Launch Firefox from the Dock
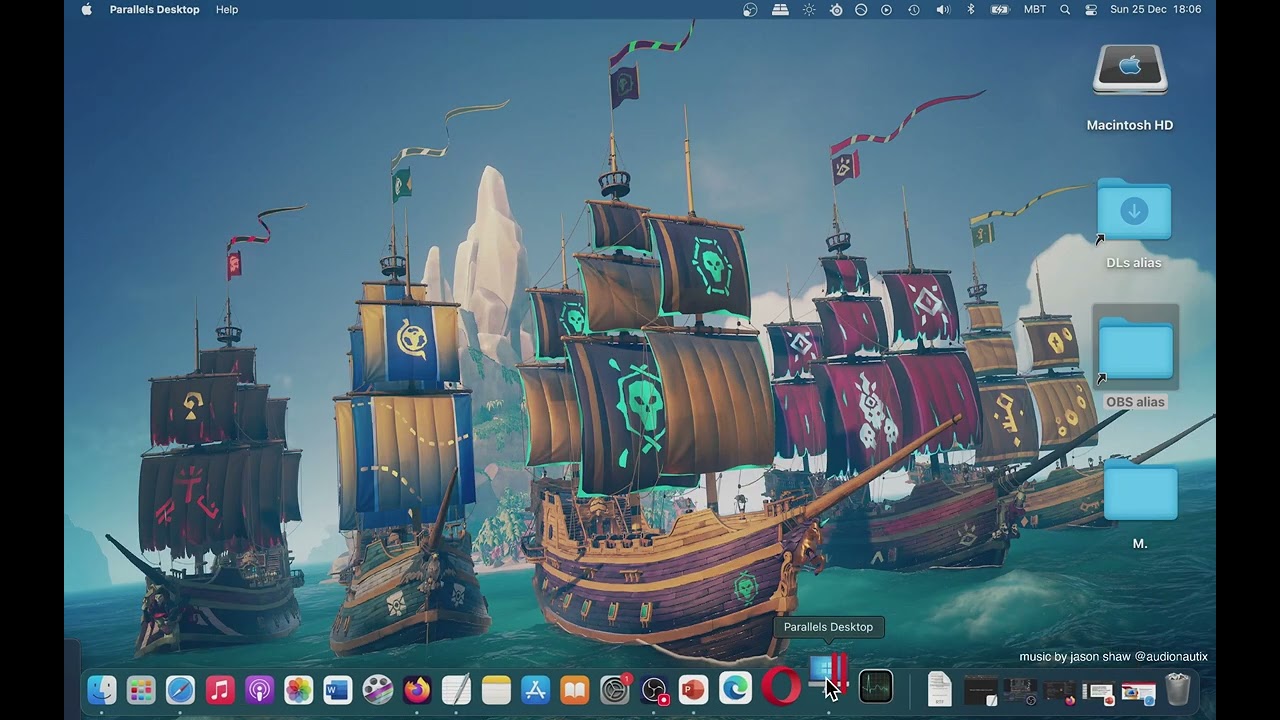This screenshot has height=720, width=1280. (417, 689)
